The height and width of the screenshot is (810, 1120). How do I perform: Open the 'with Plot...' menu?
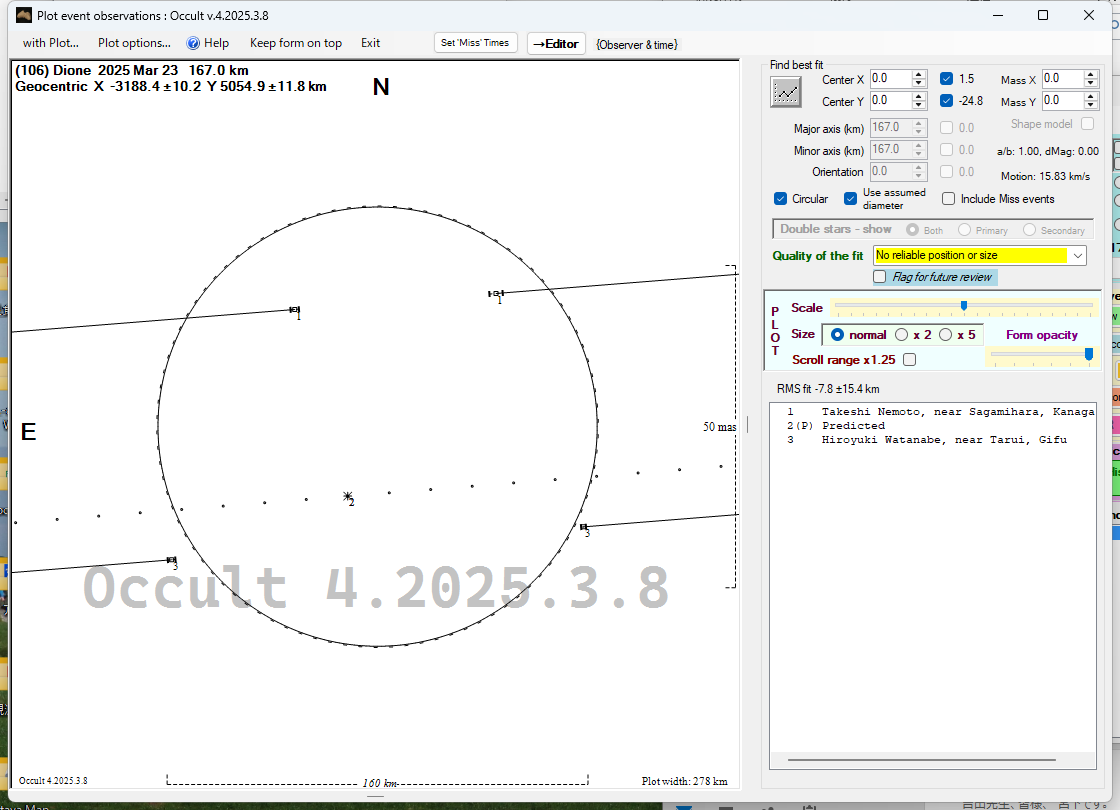pos(50,43)
